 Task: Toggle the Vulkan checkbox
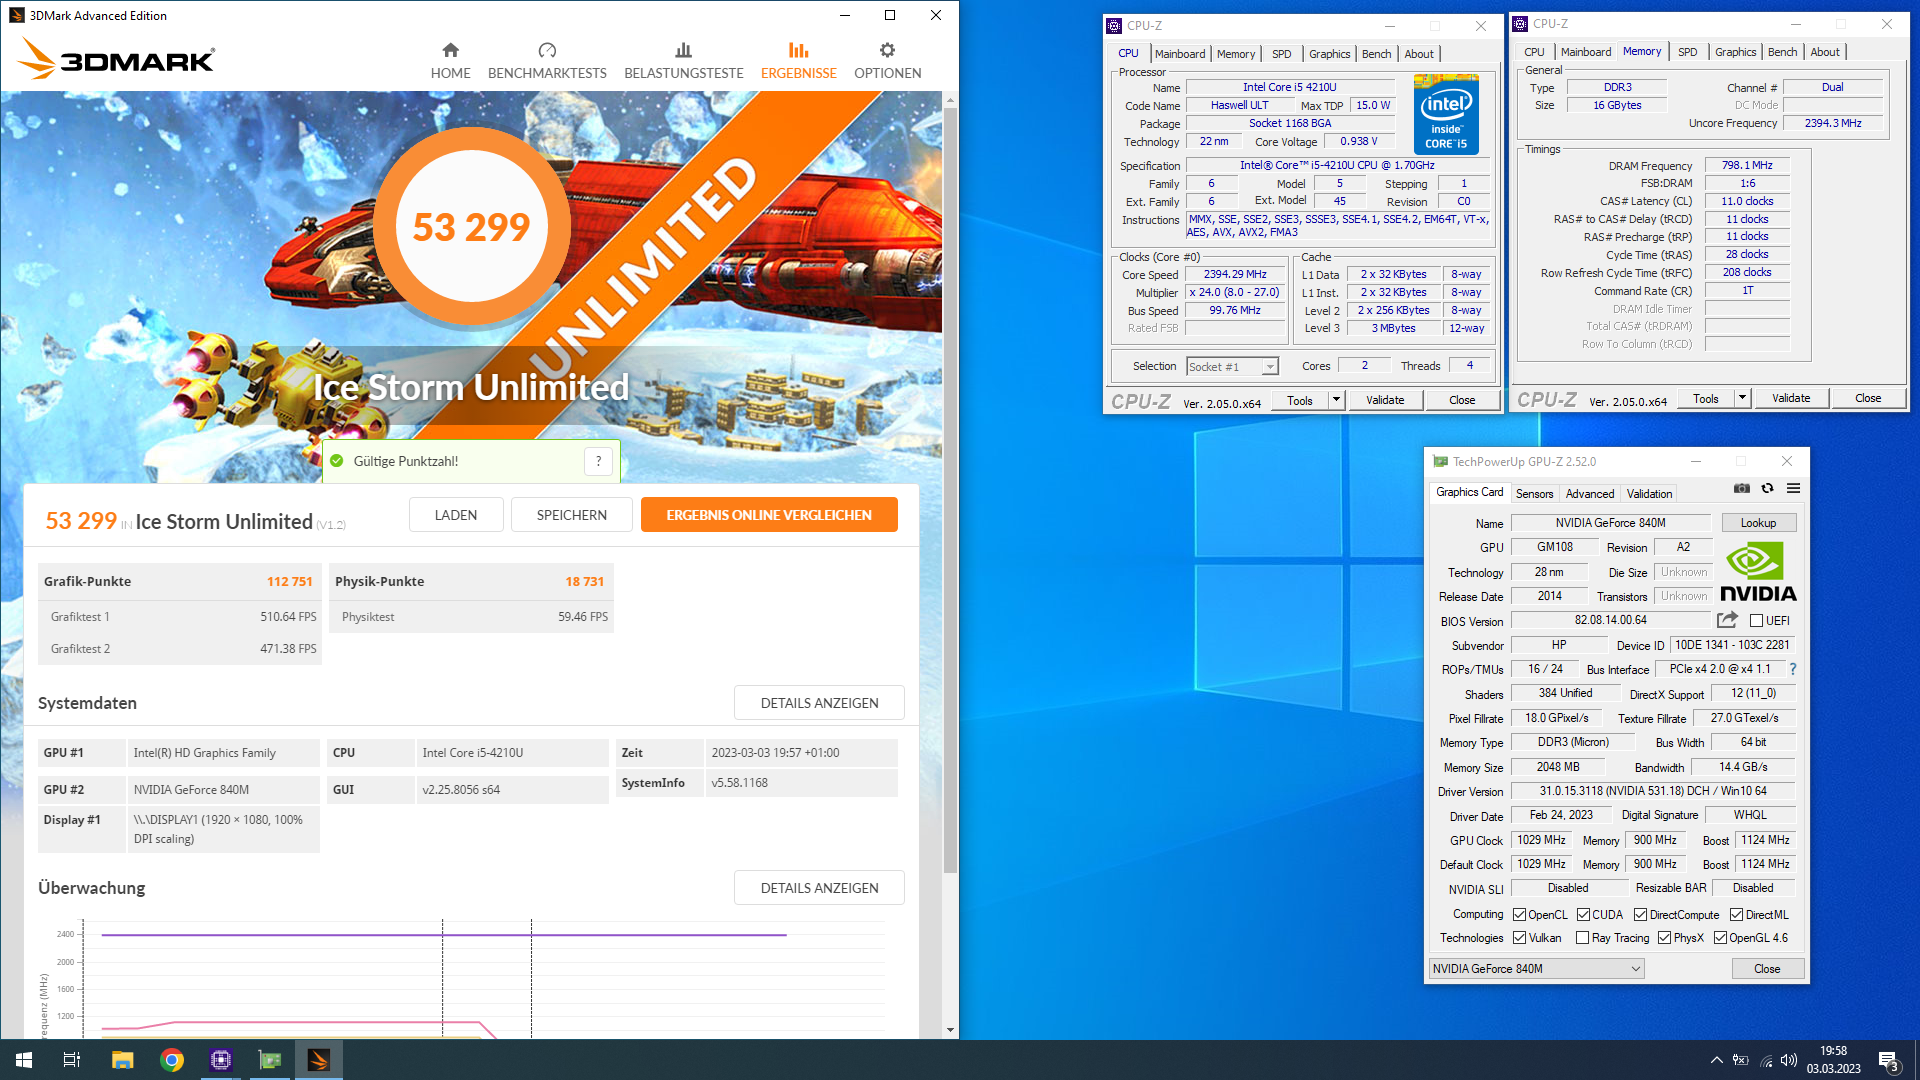click(x=1519, y=938)
